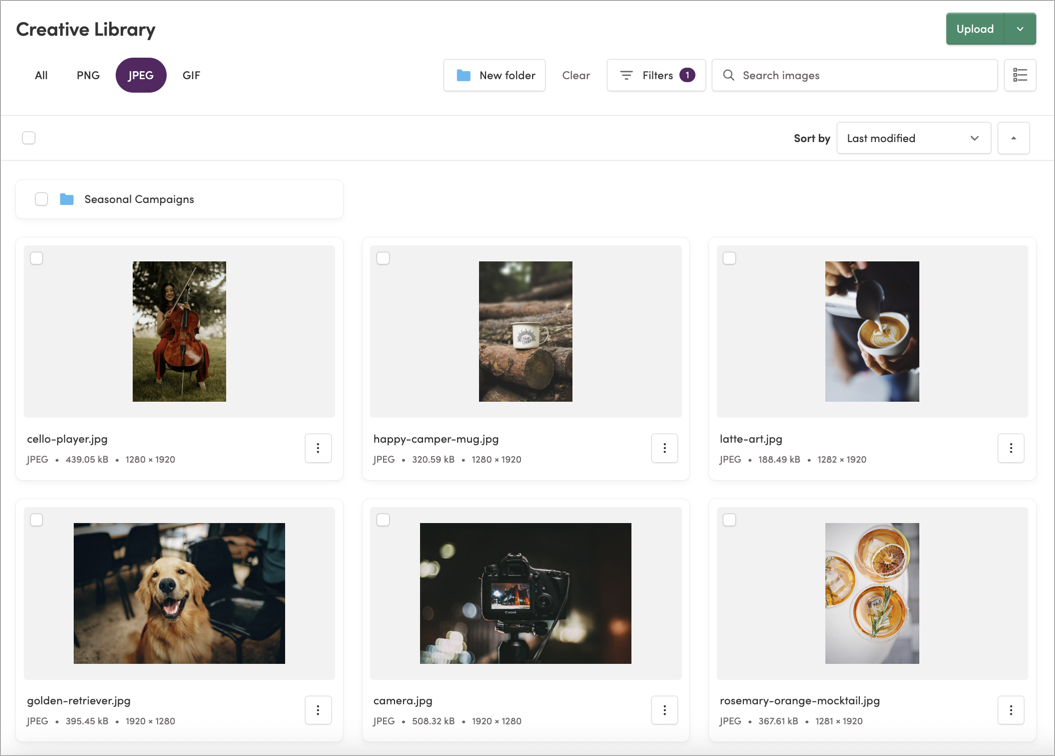1055x756 pixels.
Task: Open the latte-art.jpg thumbnail
Action: point(872,331)
